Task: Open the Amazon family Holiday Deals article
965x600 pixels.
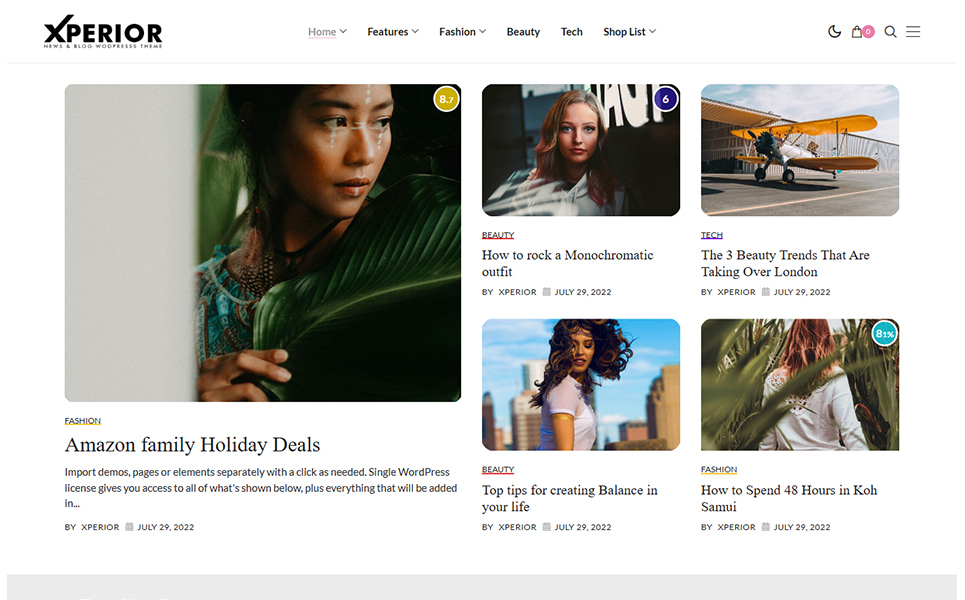Action: pyautogui.click(x=192, y=445)
